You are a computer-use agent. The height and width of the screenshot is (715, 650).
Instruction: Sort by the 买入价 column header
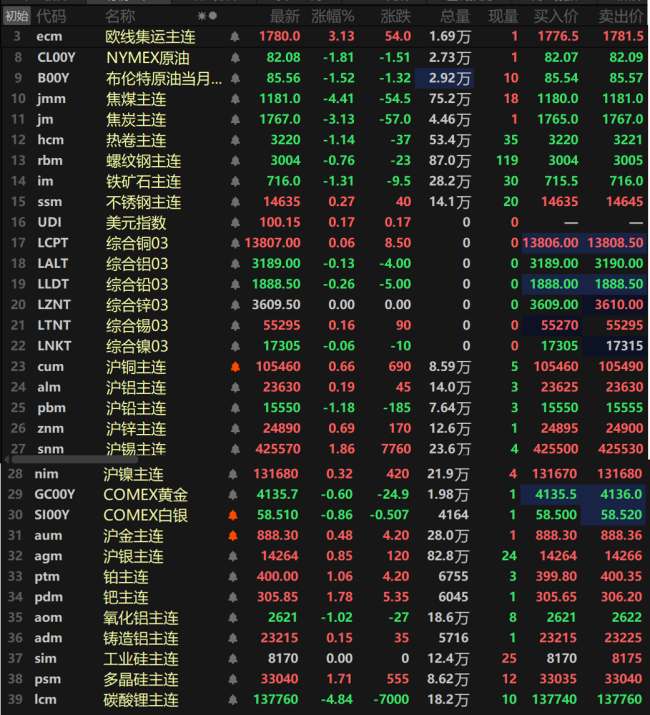556,16
